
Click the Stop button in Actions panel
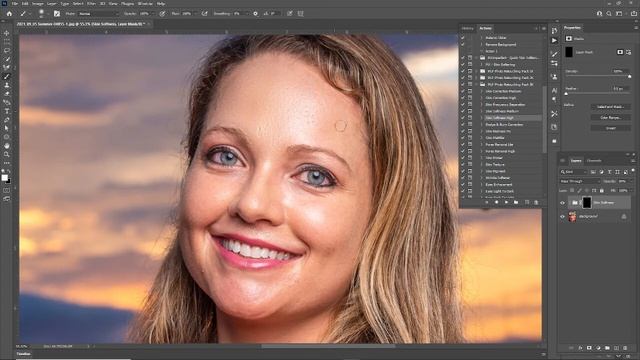coord(487,202)
